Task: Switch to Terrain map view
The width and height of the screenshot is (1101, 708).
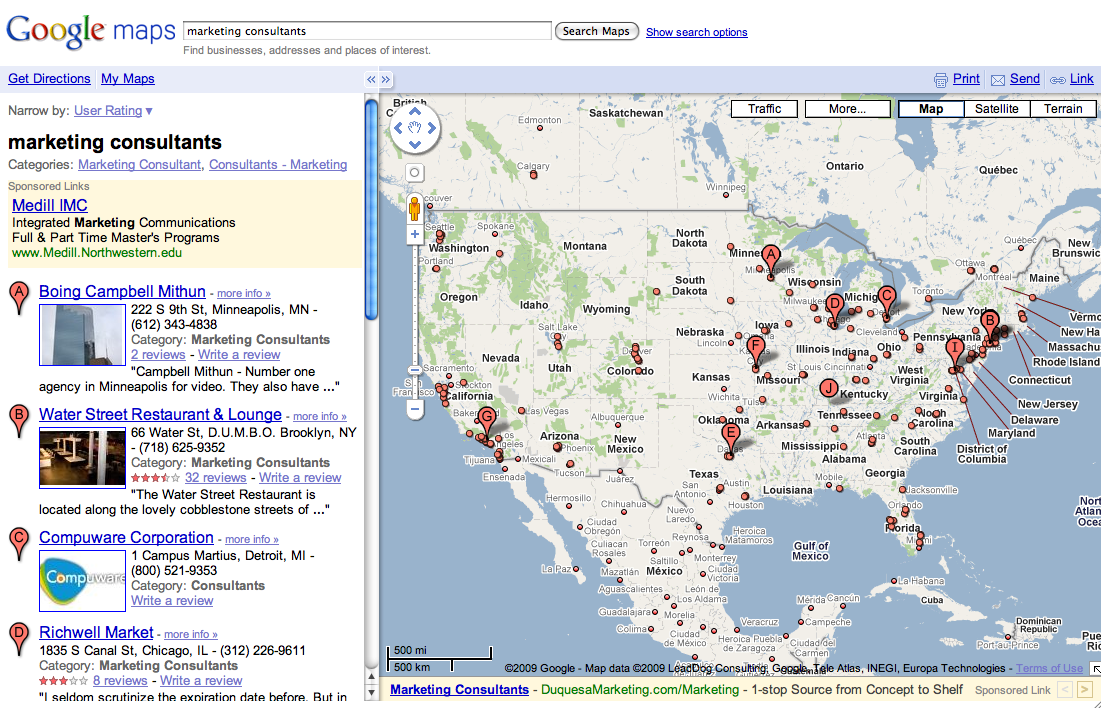Action: click(x=1063, y=109)
